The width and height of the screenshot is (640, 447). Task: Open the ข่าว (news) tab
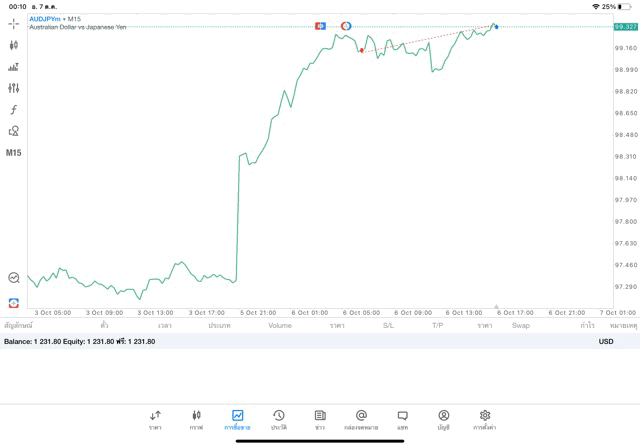320,420
